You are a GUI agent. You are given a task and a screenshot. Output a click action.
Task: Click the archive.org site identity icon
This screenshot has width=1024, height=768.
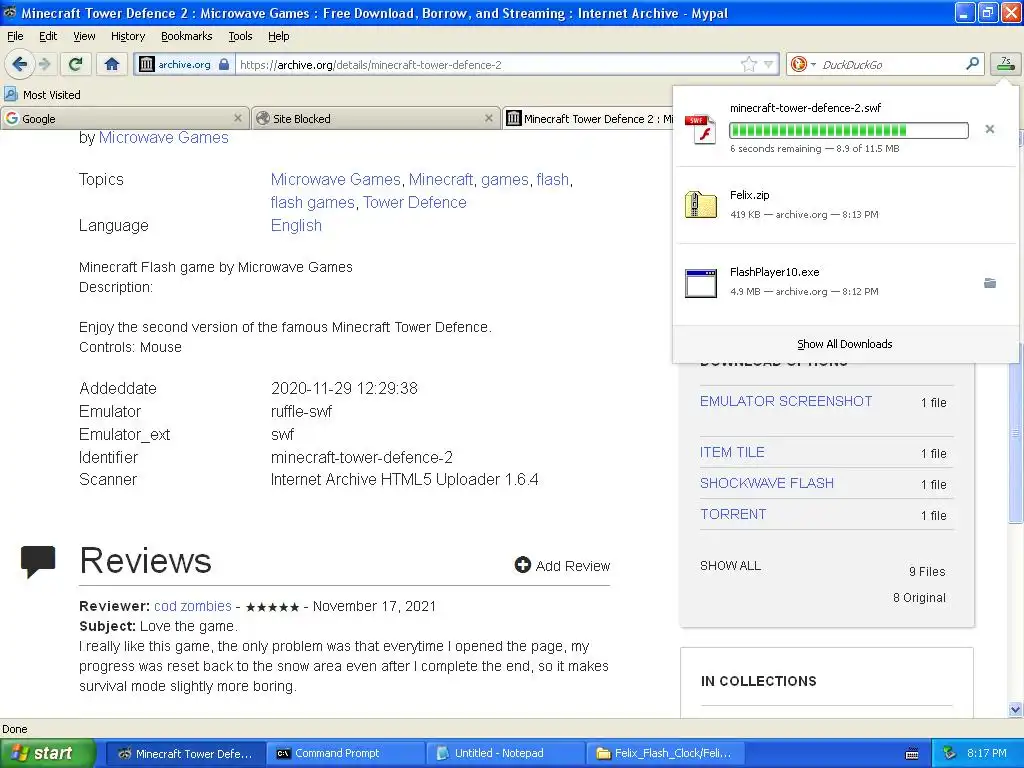coord(147,64)
